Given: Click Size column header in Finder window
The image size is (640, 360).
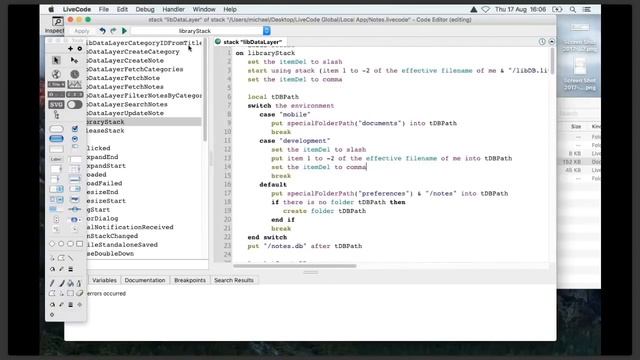Looking at the screenshot, I should 576,126.
